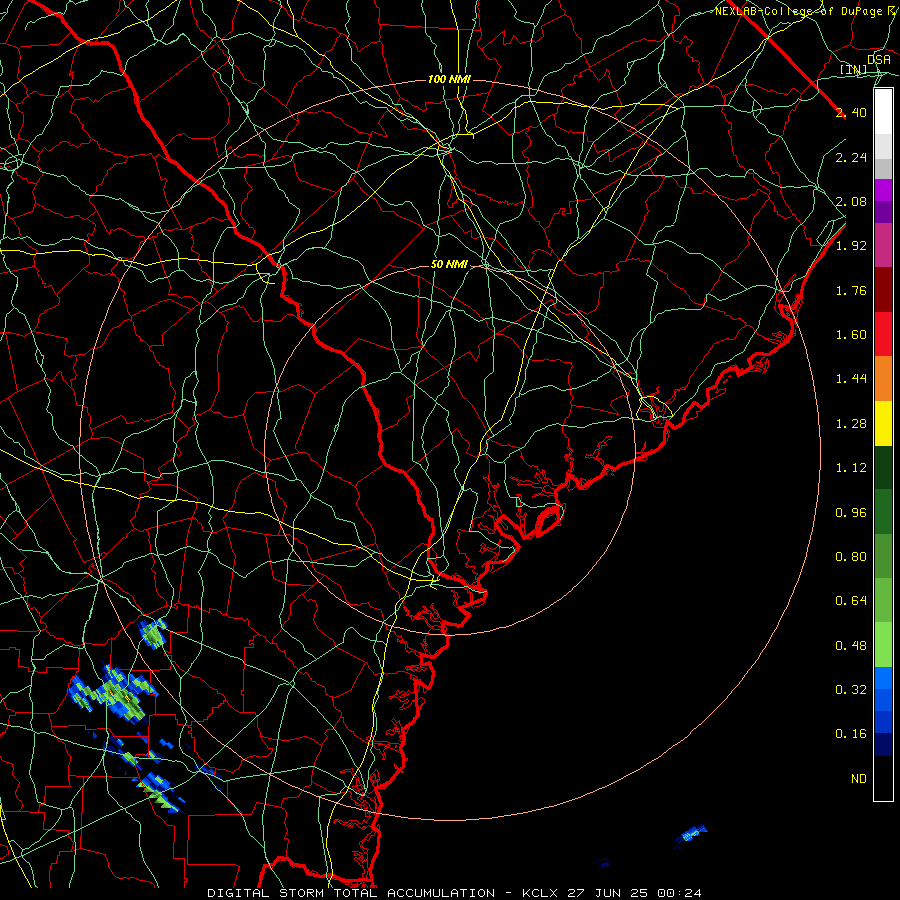
Task: Click the 1.92 legend value
Action: [851, 246]
